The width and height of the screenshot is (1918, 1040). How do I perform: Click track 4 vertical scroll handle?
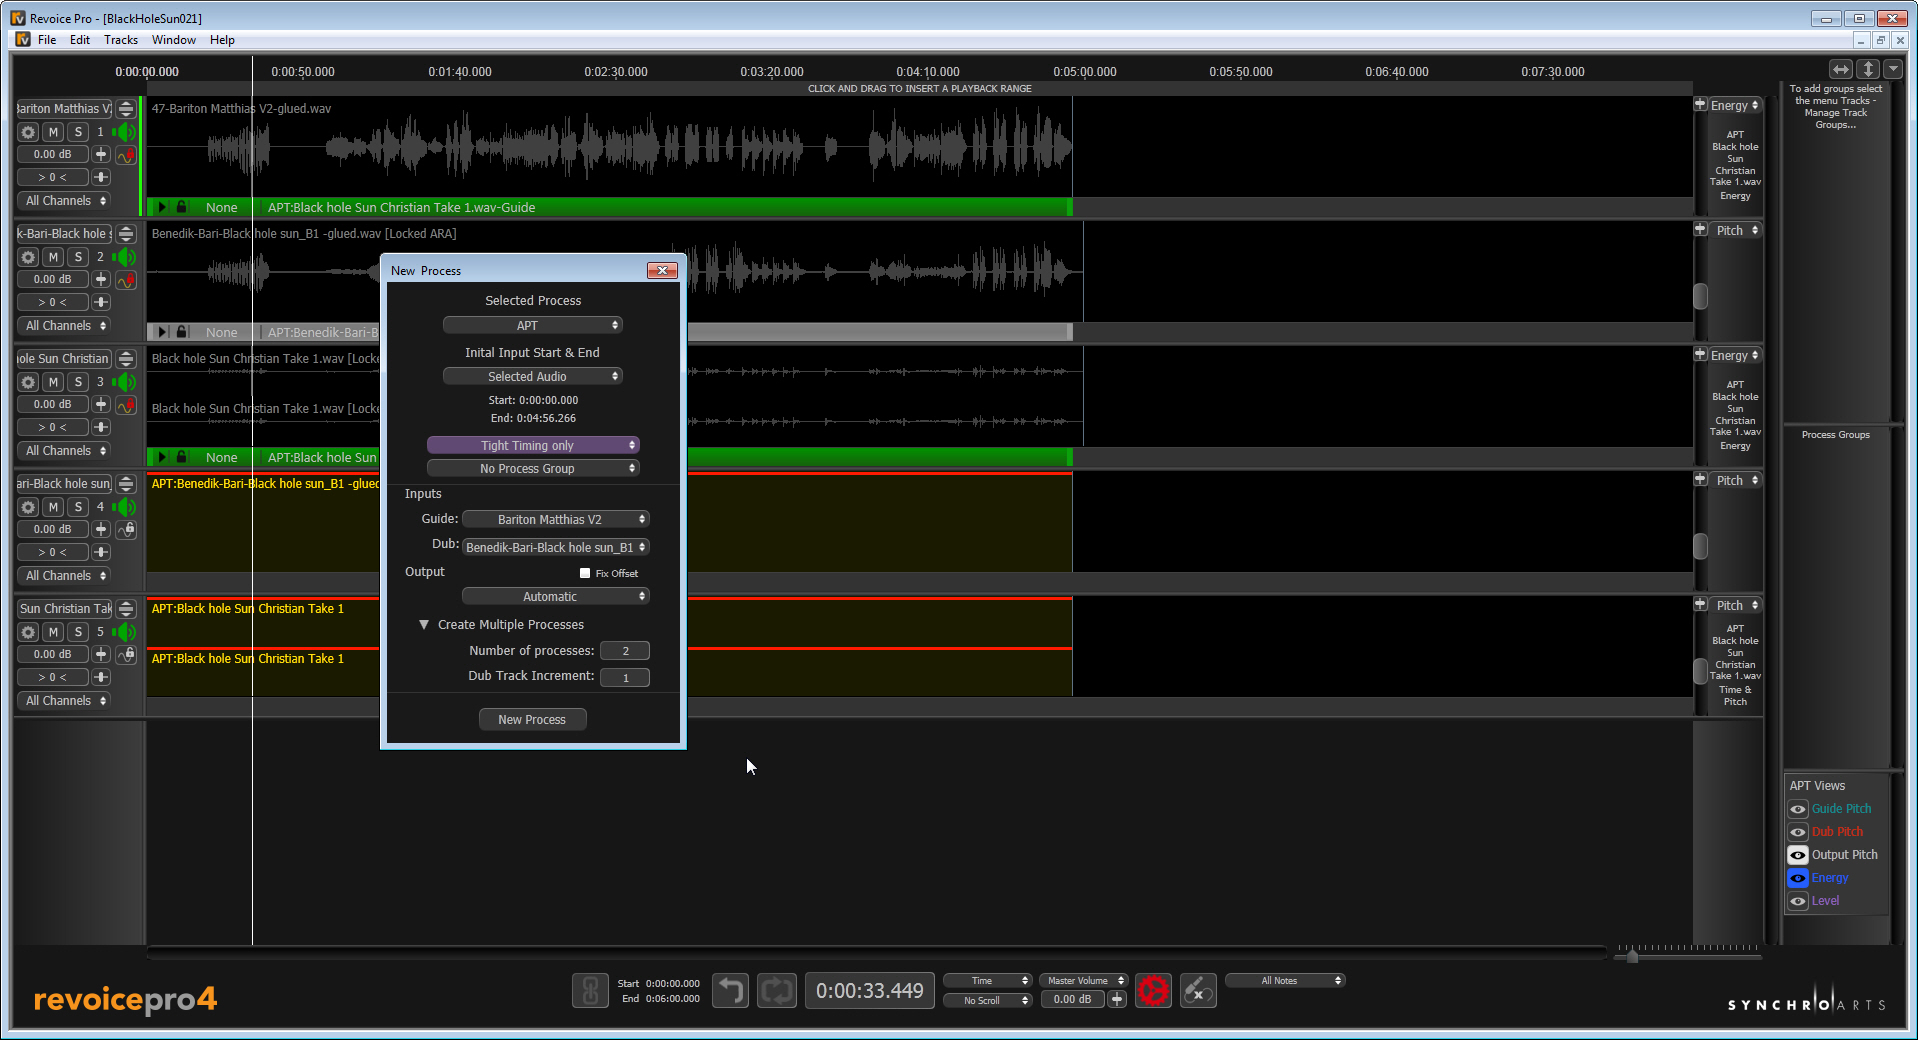click(1700, 546)
